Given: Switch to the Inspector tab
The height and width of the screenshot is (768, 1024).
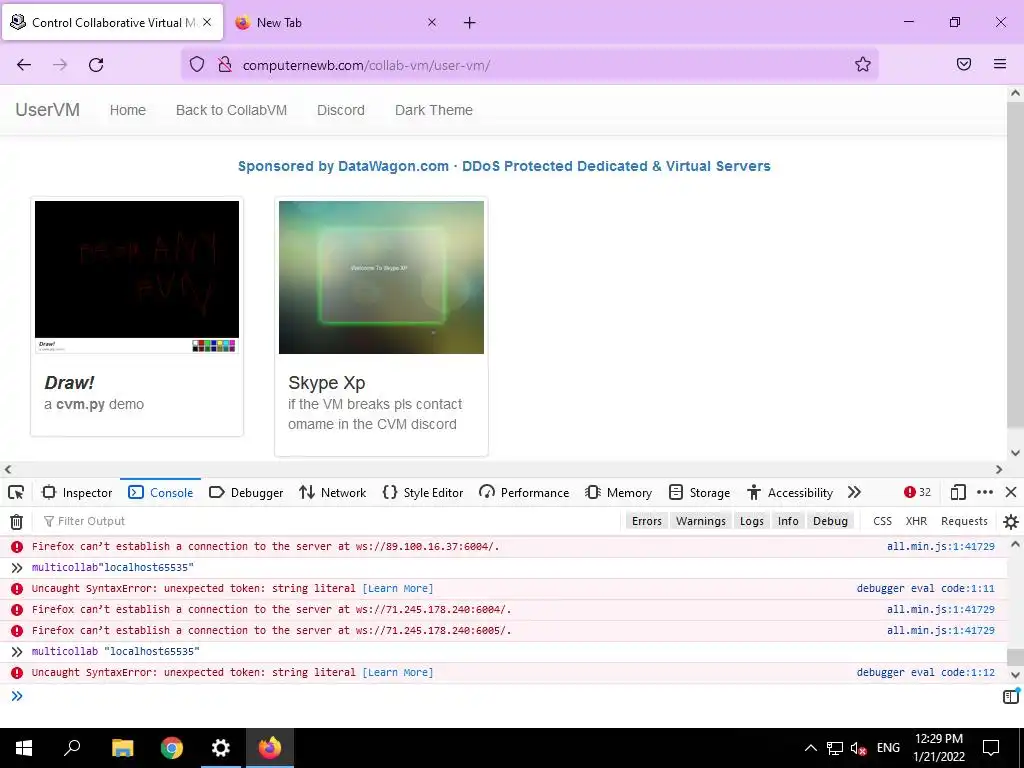Looking at the screenshot, I should (77, 492).
